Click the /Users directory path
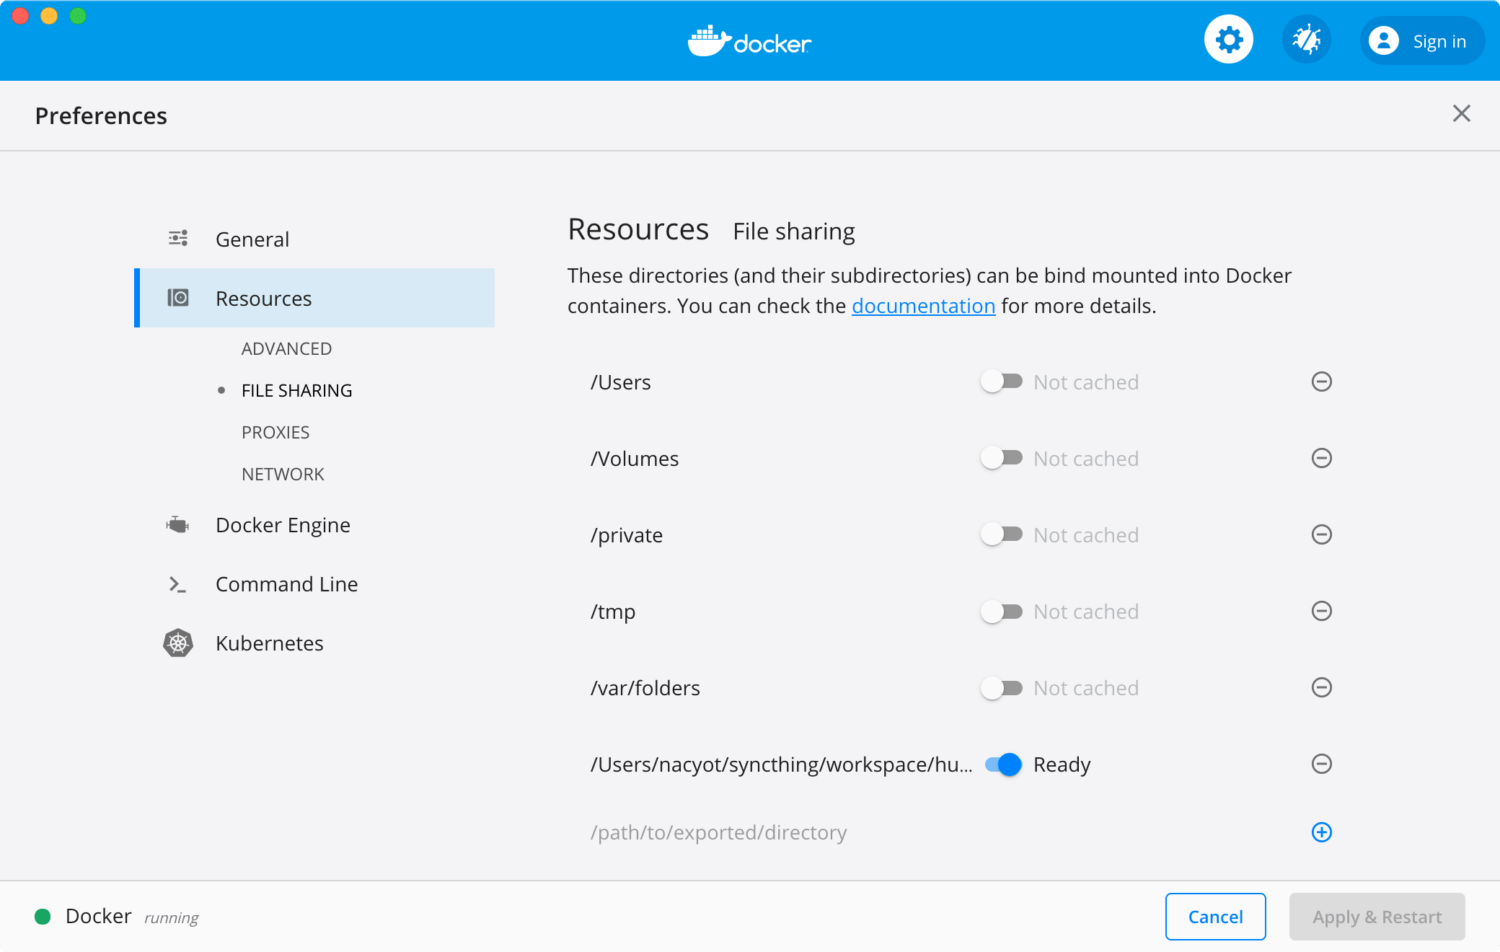Image resolution: width=1500 pixels, height=952 pixels. click(x=621, y=383)
